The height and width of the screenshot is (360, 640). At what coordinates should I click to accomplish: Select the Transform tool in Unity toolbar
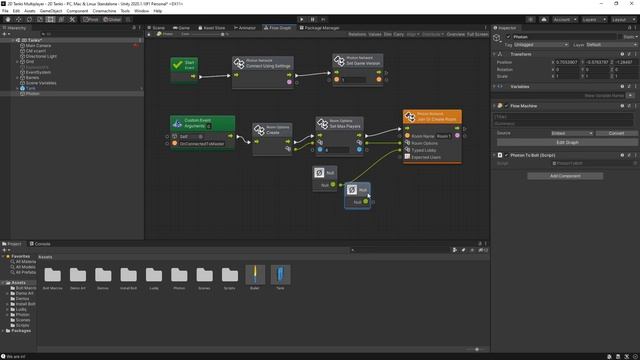point(61,20)
